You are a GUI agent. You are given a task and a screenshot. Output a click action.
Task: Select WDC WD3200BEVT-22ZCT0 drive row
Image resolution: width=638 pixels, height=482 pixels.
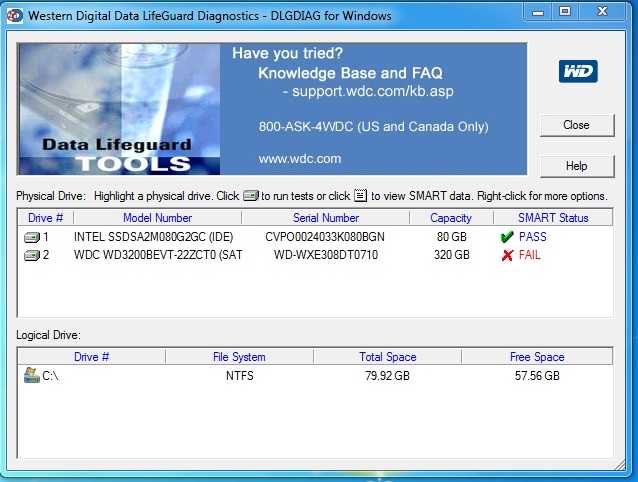[x=315, y=255]
